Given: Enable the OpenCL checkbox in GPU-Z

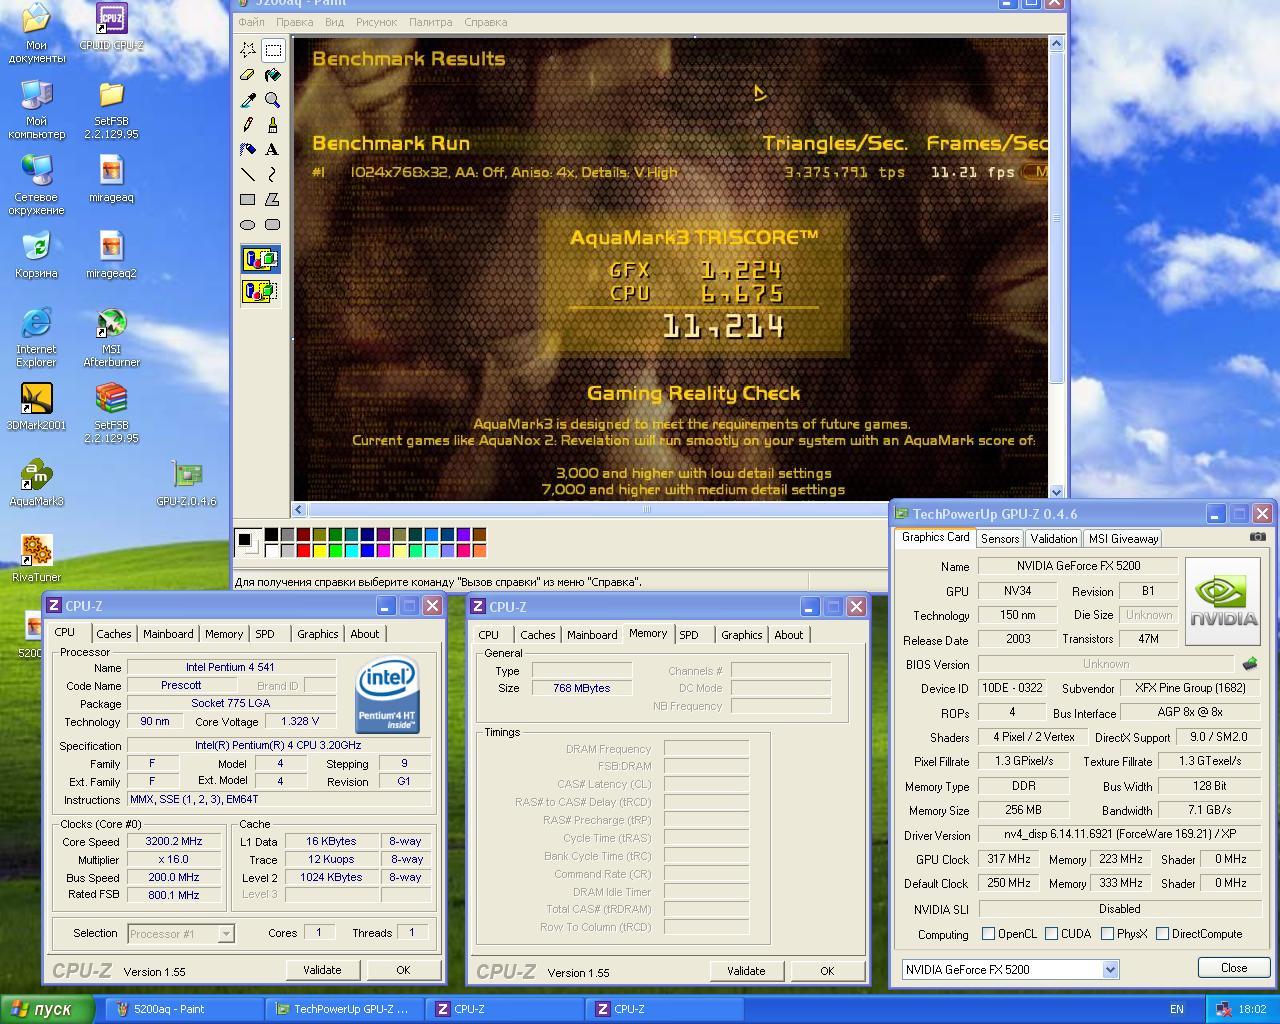Looking at the screenshot, I should pos(988,934).
